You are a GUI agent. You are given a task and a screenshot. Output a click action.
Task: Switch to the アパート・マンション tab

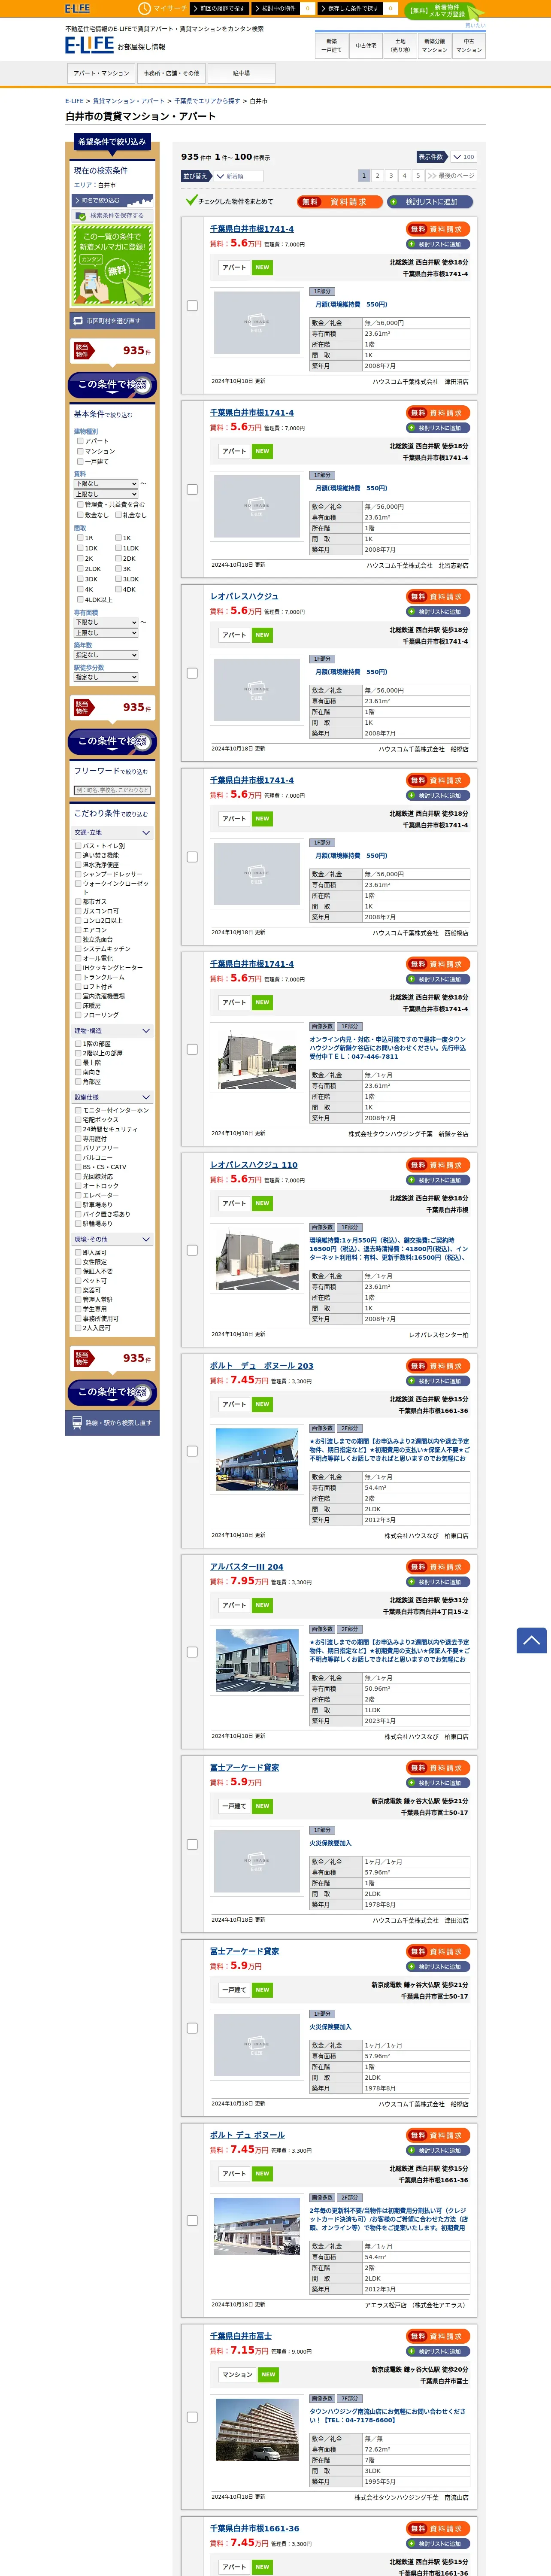click(x=101, y=73)
